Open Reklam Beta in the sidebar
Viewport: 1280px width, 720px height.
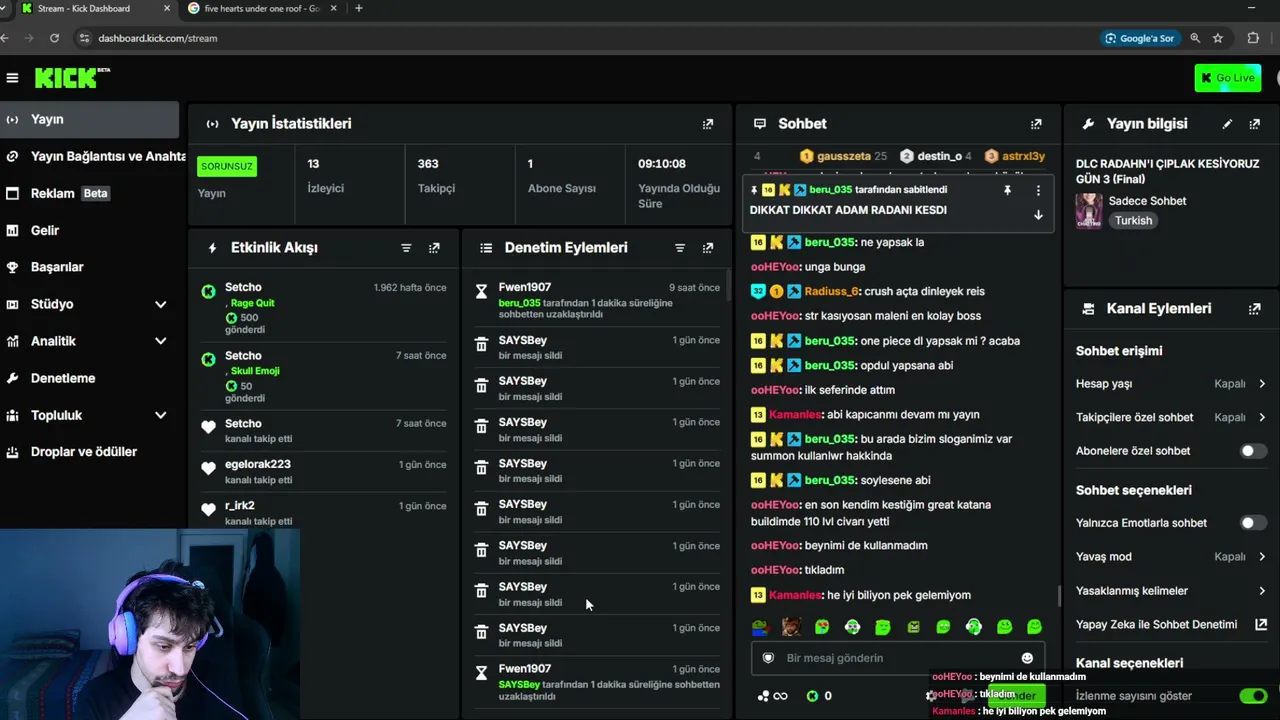(90, 193)
